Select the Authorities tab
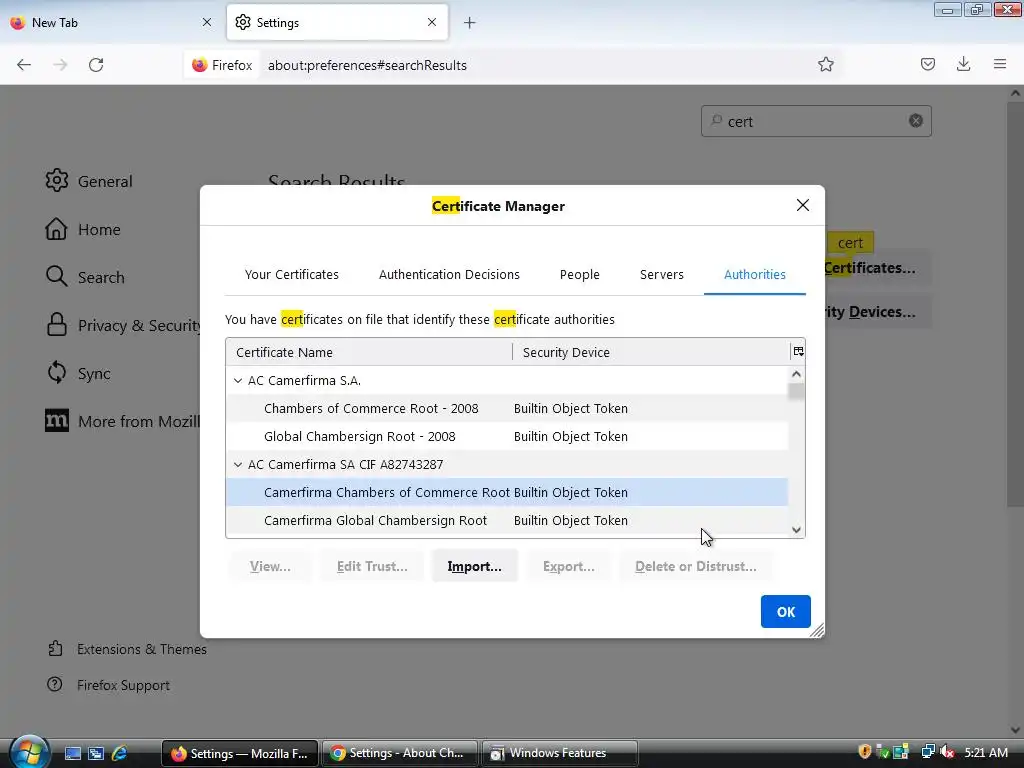Viewport: 1024px width, 768px height. click(x=754, y=274)
